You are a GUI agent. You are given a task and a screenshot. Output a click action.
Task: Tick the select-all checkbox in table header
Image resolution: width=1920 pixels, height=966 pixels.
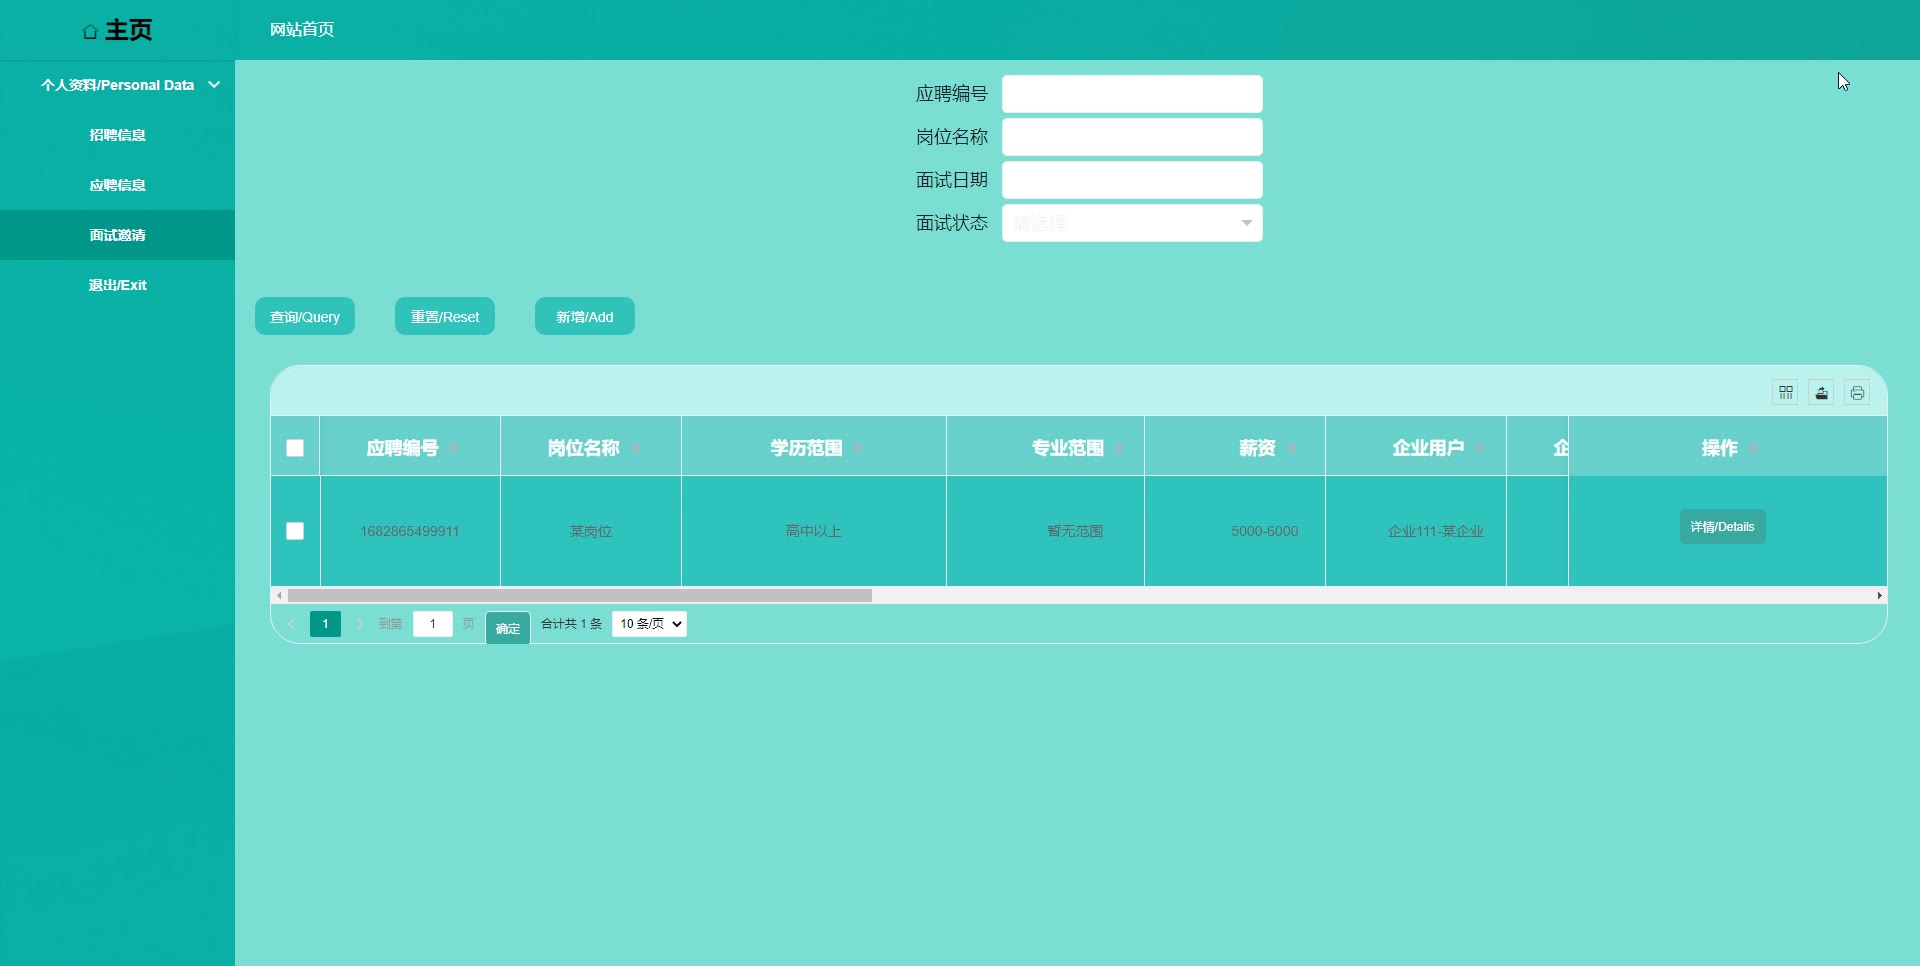(x=295, y=448)
